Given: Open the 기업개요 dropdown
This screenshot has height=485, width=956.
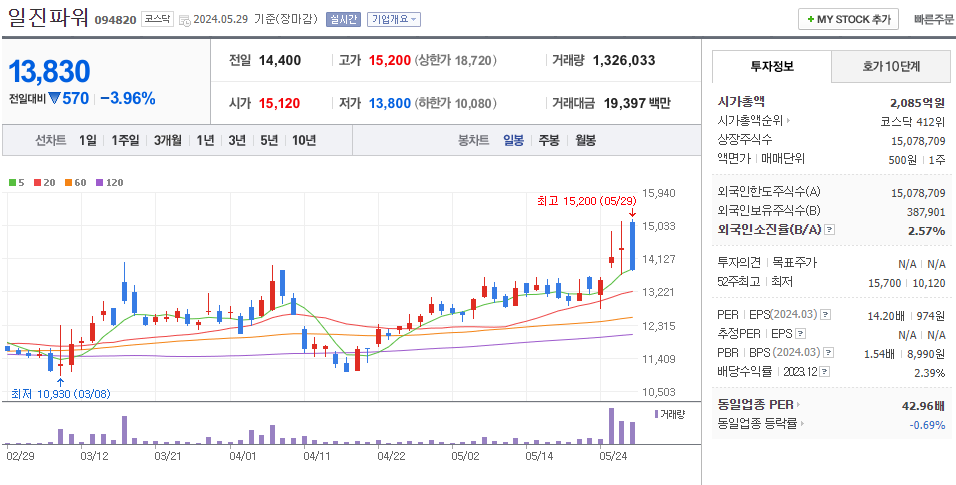Looking at the screenshot, I should 394,20.
